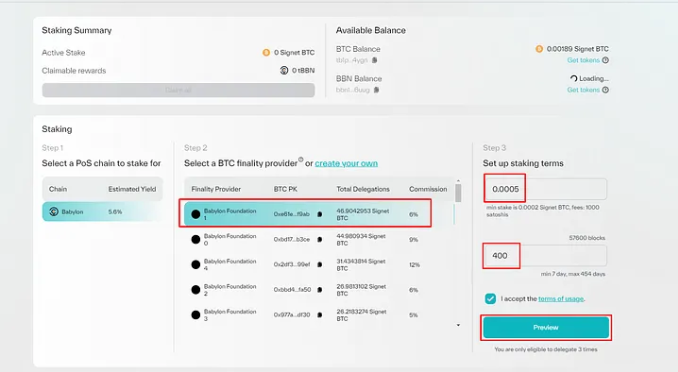Open info icon beside BTC Get tokens

(x=605, y=60)
